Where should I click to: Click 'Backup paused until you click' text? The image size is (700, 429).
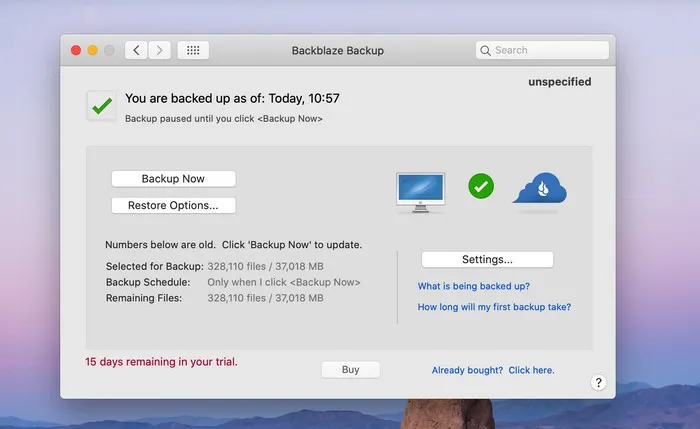point(224,119)
